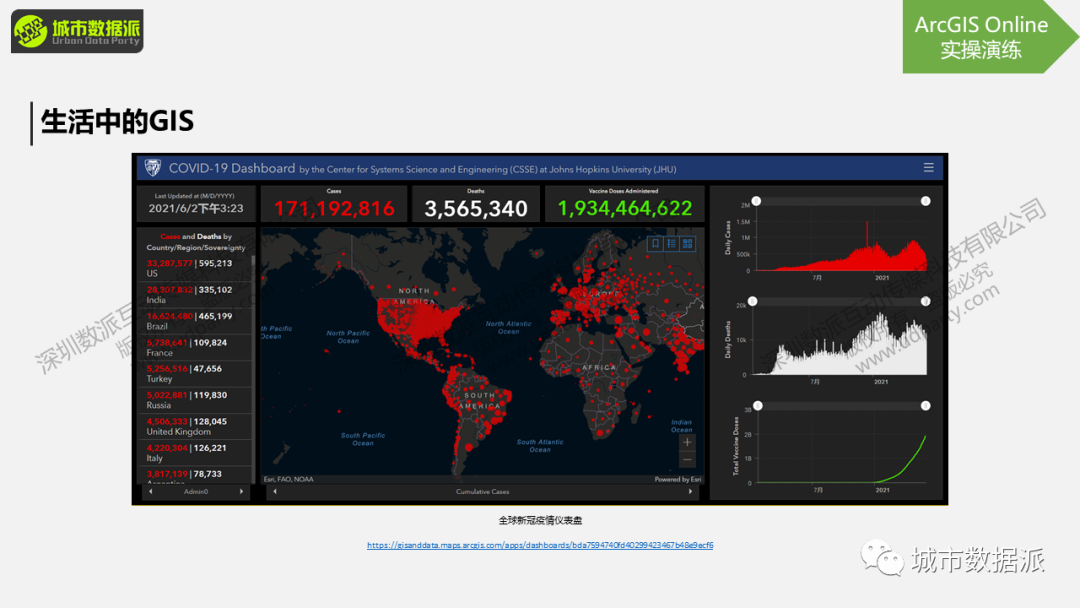Click the COVID-19 Dashboard title
The image size is (1080, 608).
(232, 168)
